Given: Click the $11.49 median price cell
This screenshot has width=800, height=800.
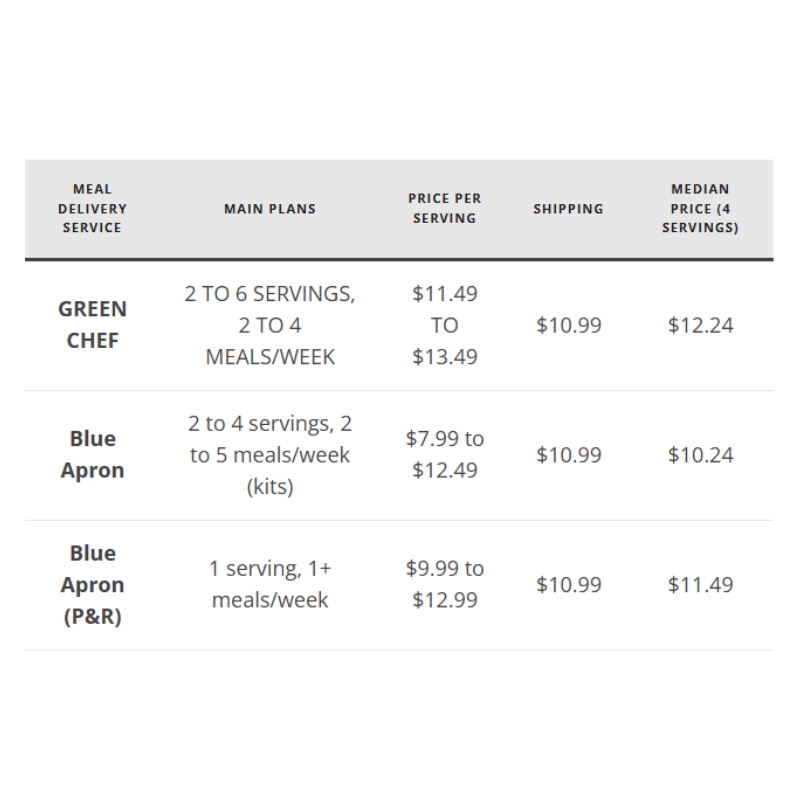Looking at the screenshot, I should [700, 585].
